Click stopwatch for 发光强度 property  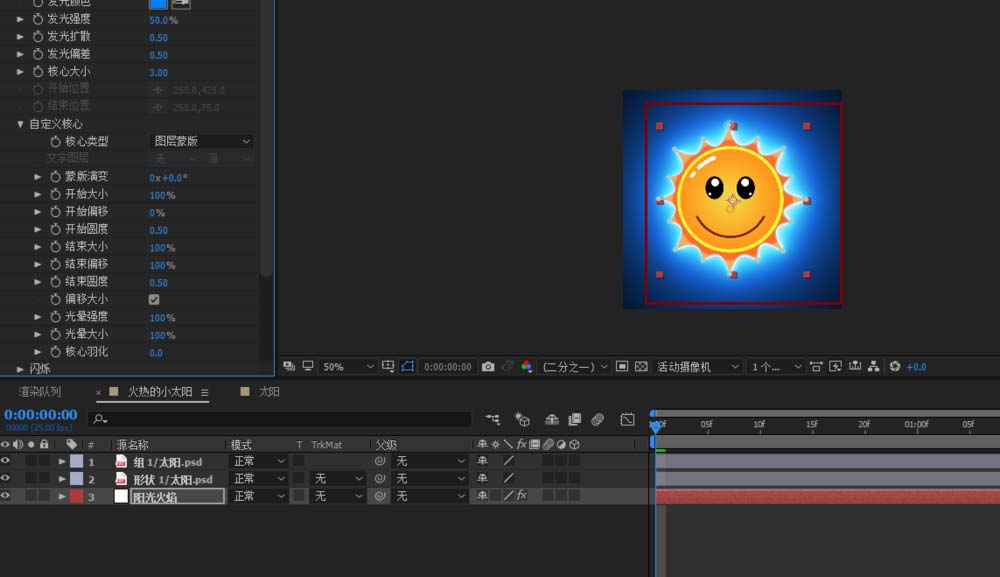point(38,19)
